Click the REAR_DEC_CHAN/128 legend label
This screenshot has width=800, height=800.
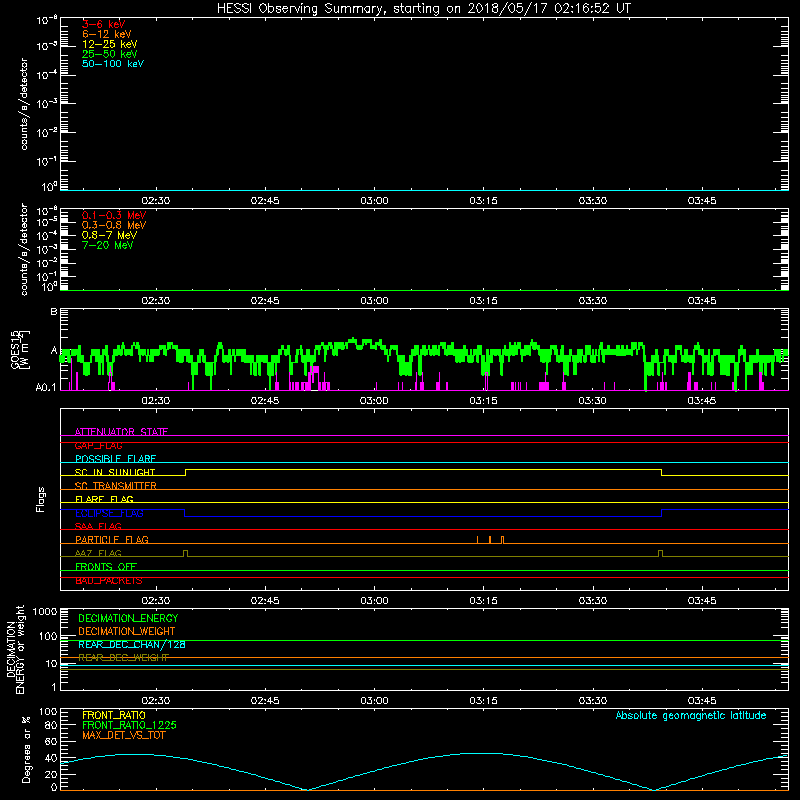[132, 644]
